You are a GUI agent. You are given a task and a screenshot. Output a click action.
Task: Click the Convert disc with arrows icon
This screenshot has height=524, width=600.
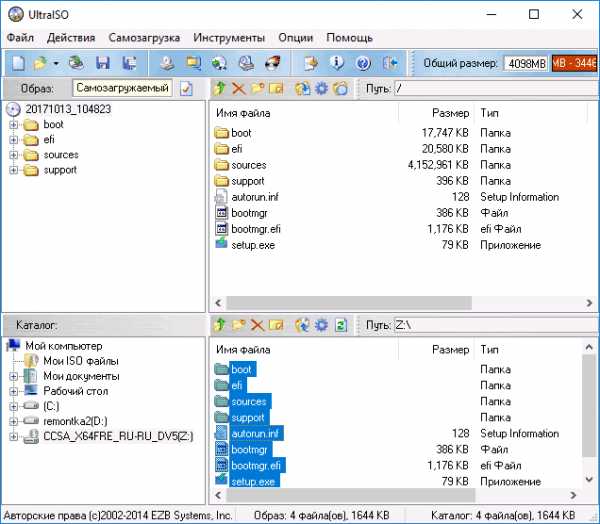click(x=219, y=63)
